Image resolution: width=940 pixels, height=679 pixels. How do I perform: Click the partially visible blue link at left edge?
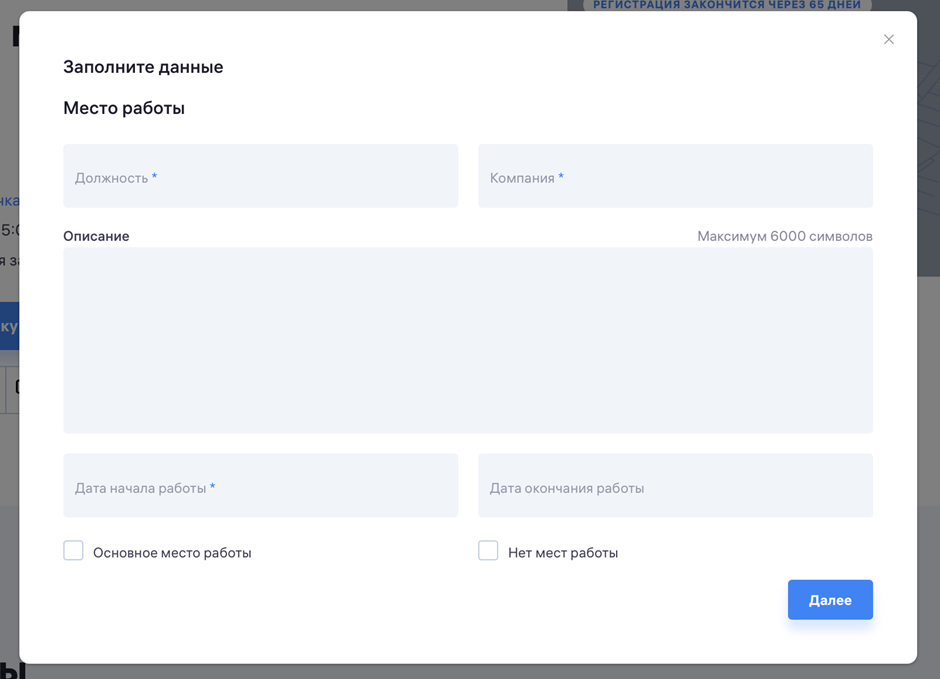tap(9, 200)
